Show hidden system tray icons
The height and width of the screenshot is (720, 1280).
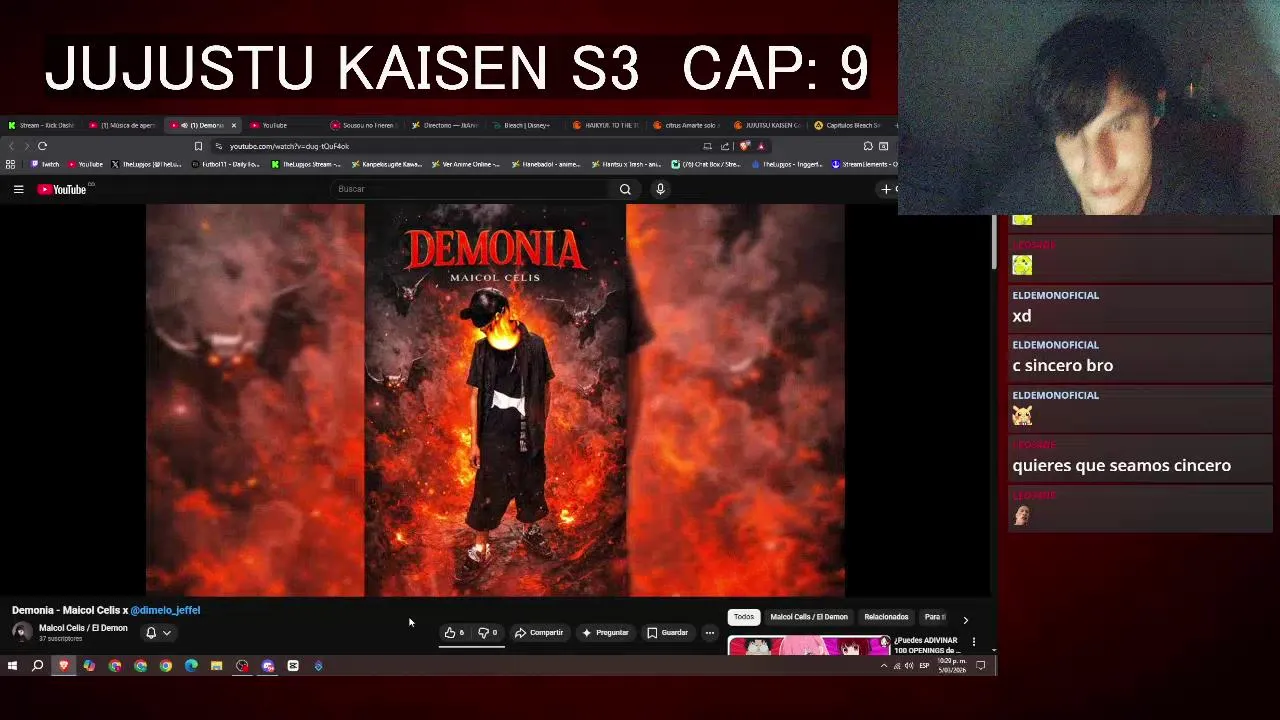pos(883,665)
